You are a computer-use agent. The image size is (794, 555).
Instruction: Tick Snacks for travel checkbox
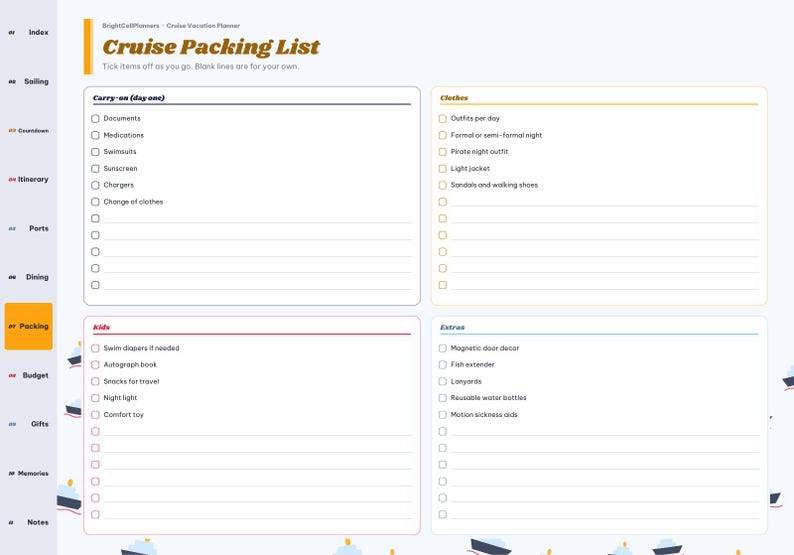tap(95, 381)
